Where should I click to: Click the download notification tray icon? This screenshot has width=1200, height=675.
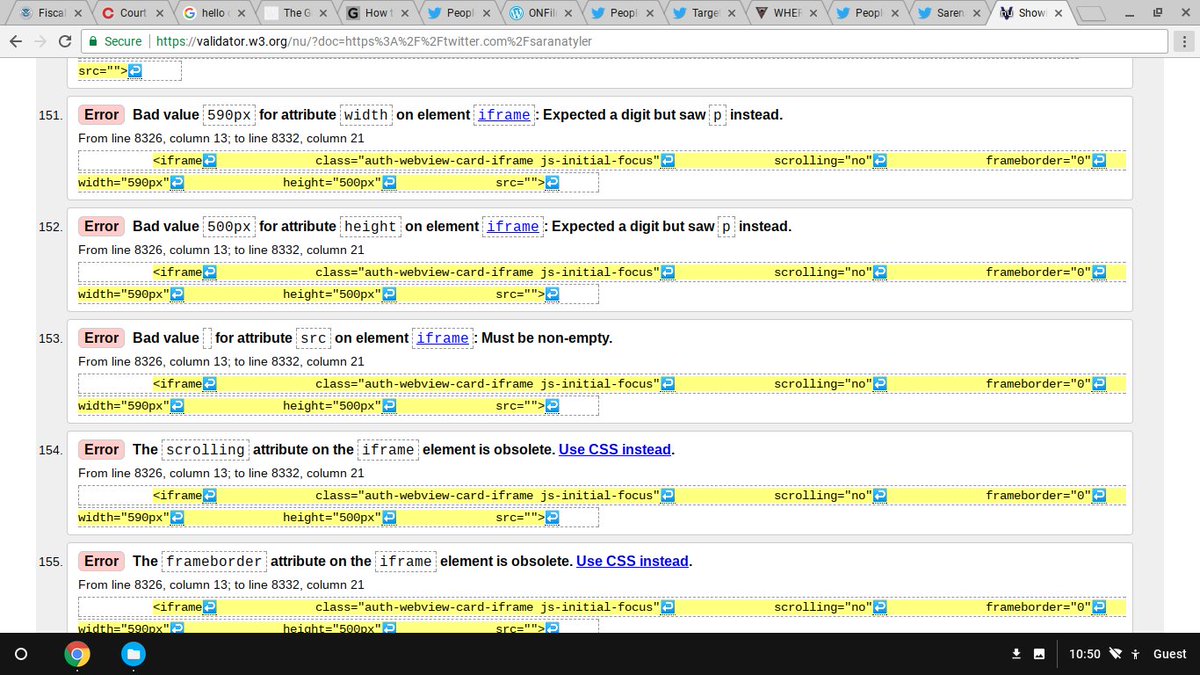pos(1016,654)
